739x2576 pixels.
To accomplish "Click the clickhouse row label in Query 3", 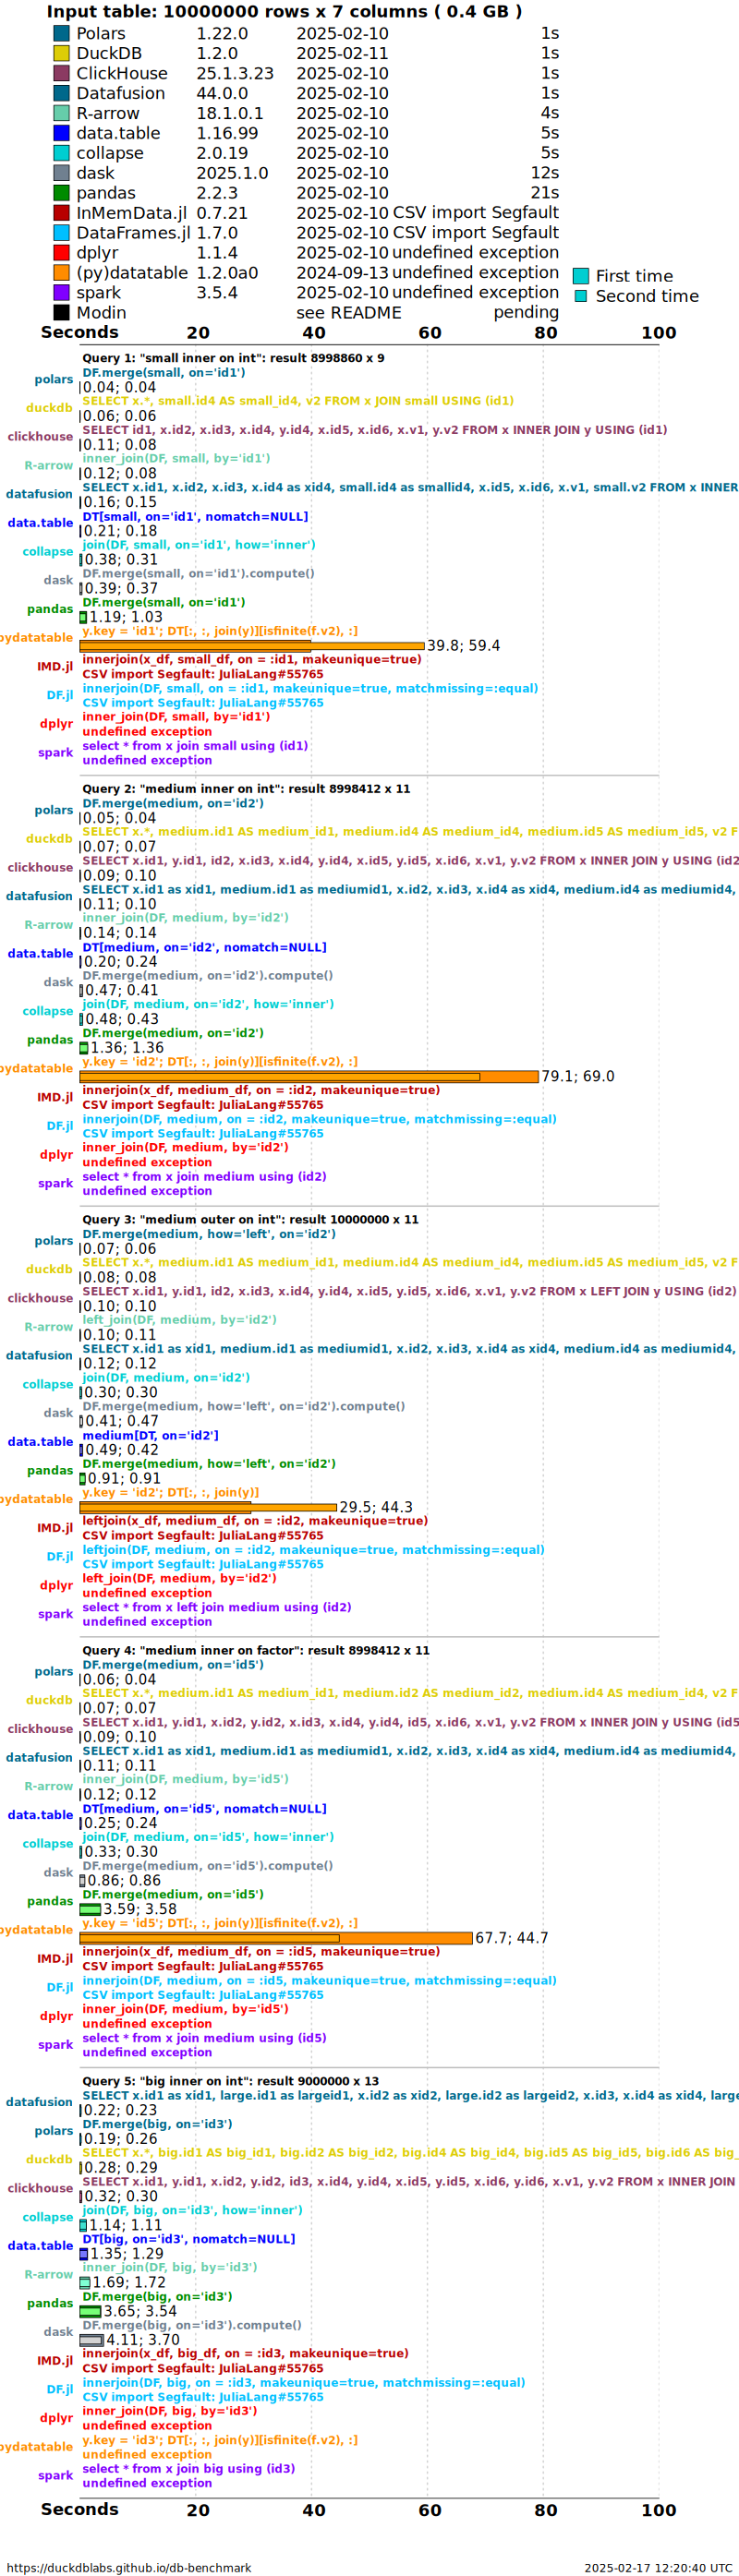I will [41, 1299].
